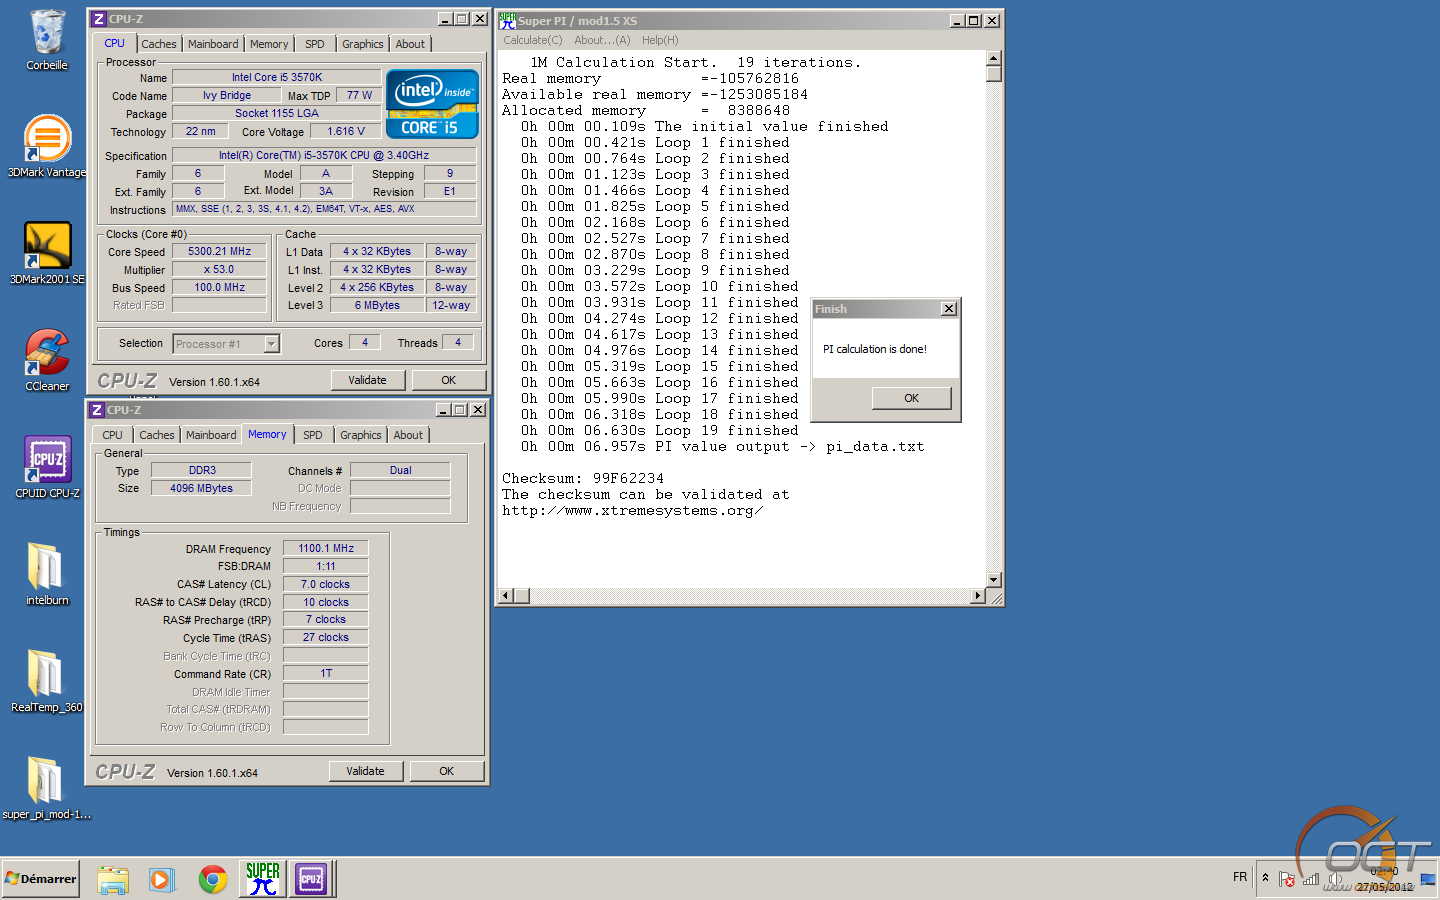Open About tab in bottom CPU-Z window
Viewport: 1440px width, 900px height.
pyautogui.click(x=408, y=435)
